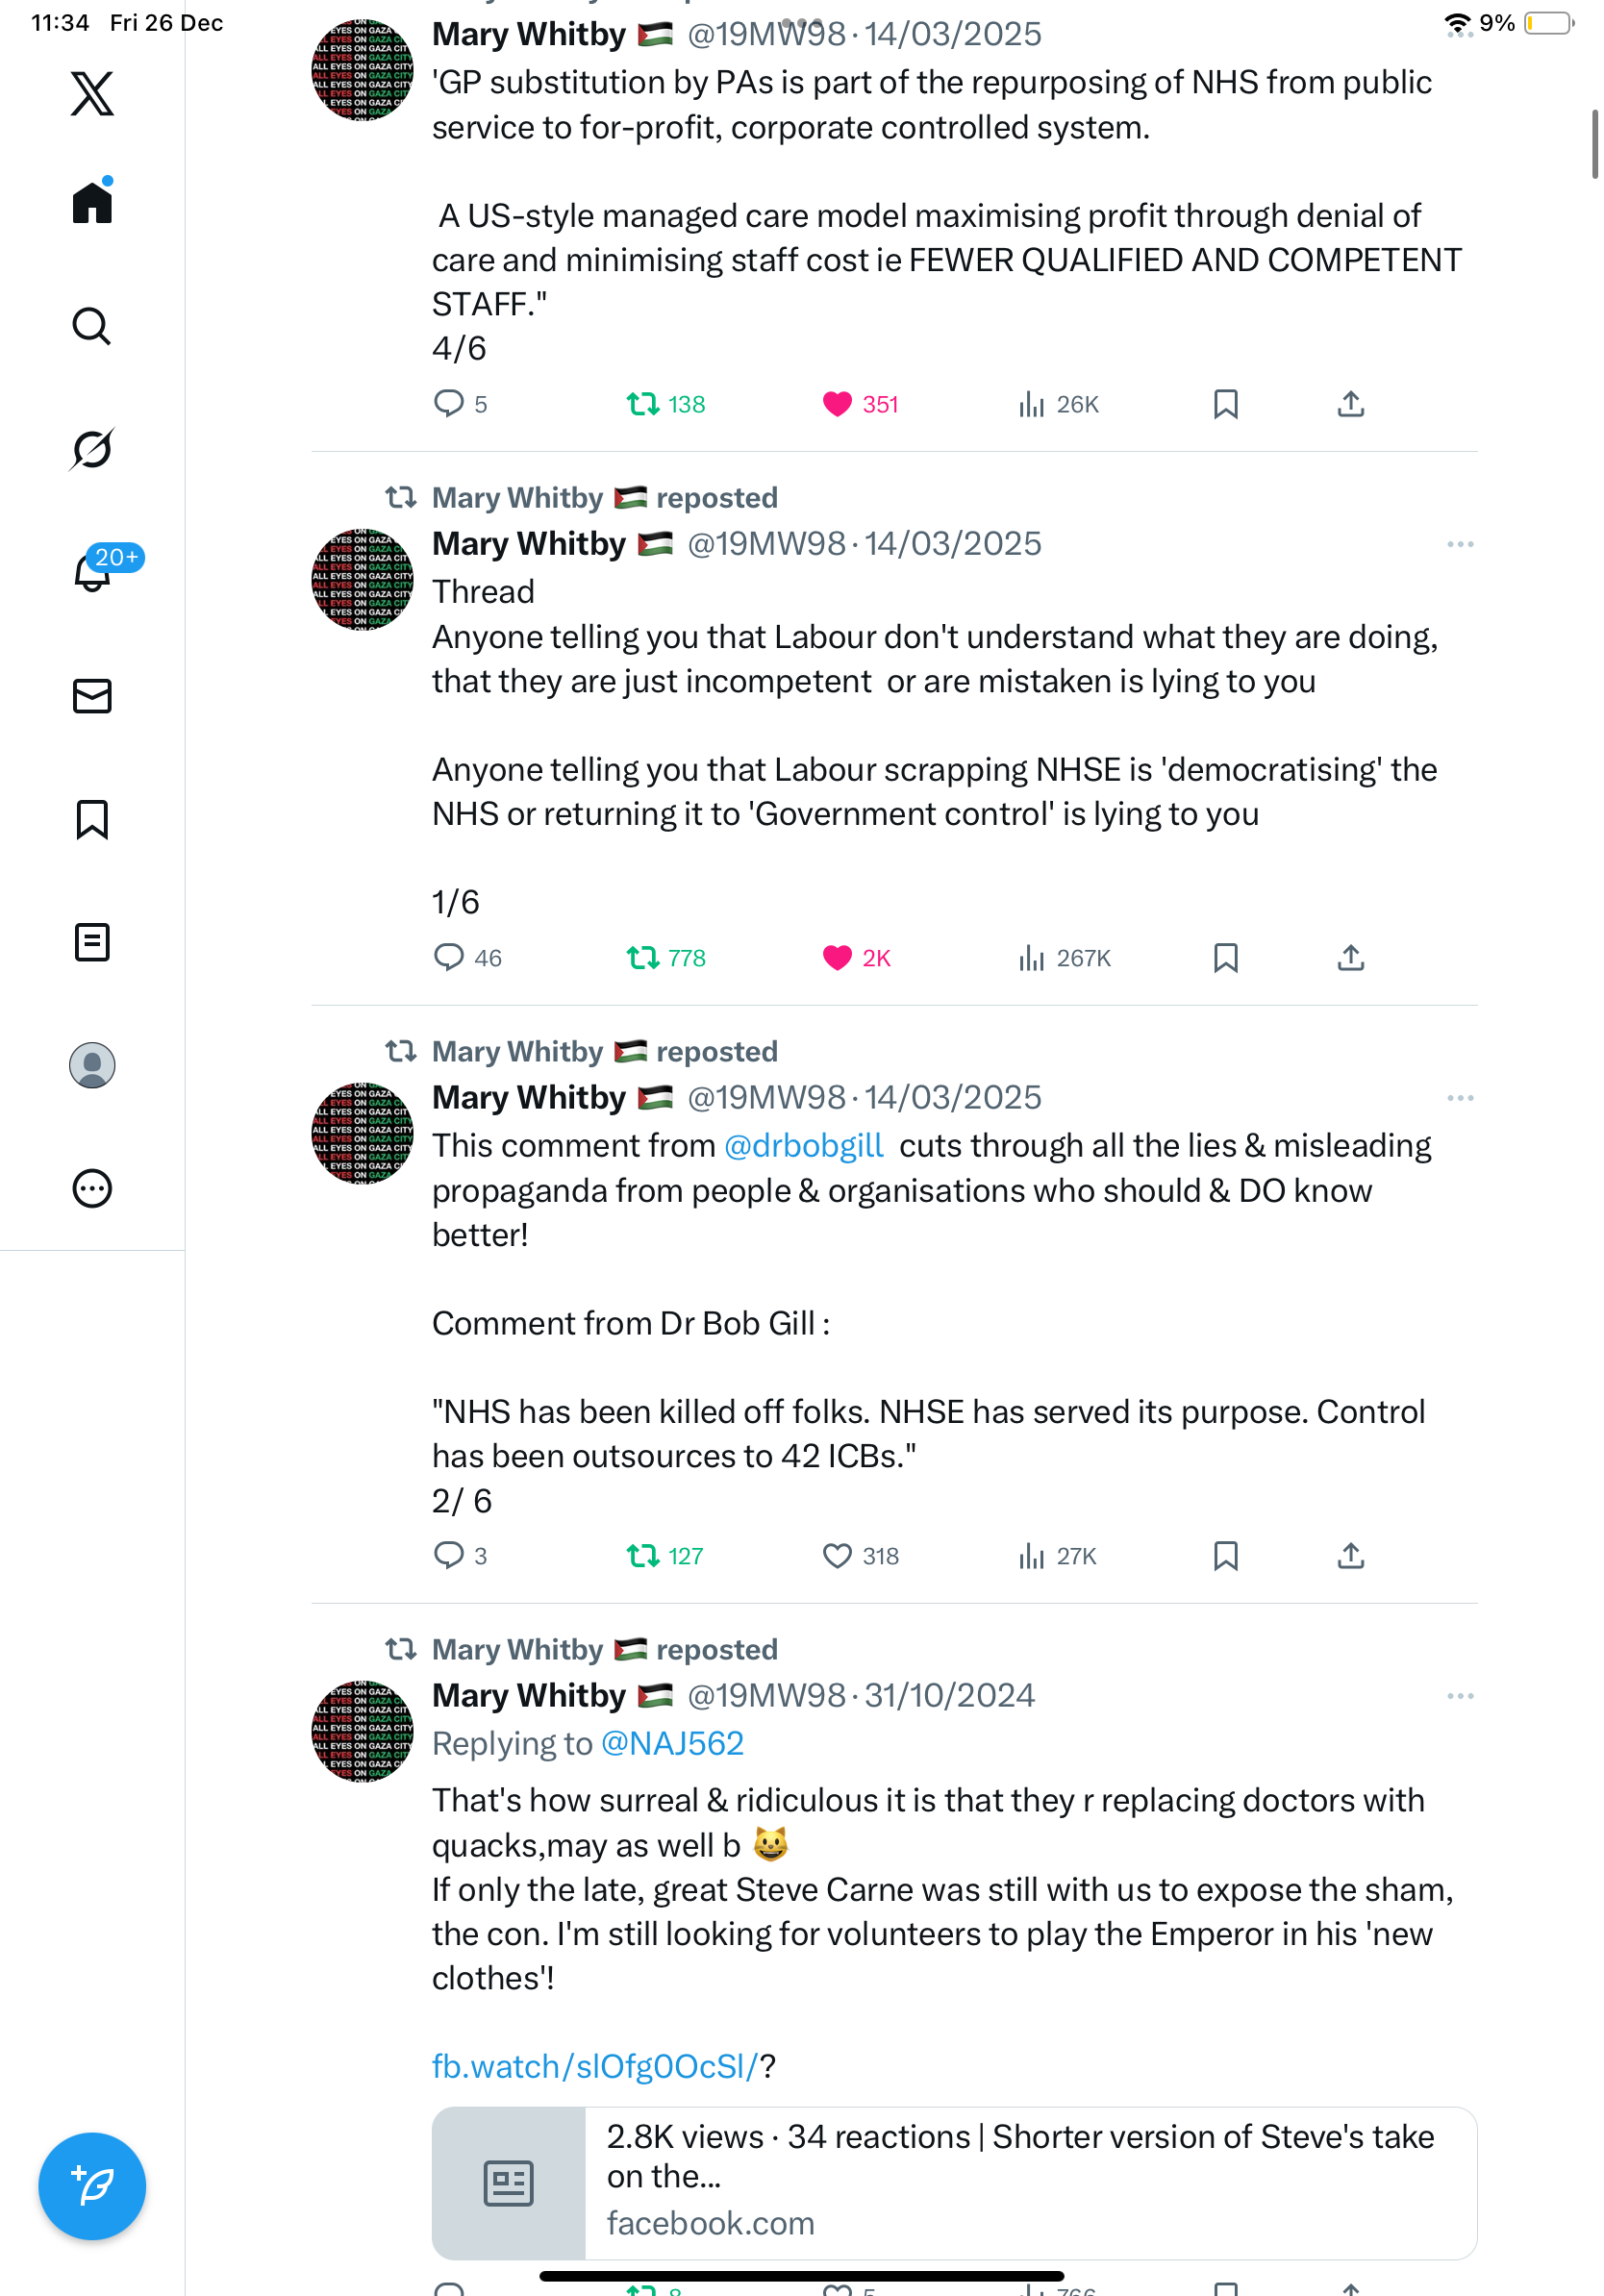Go to the Home tab

tap(92, 203)
